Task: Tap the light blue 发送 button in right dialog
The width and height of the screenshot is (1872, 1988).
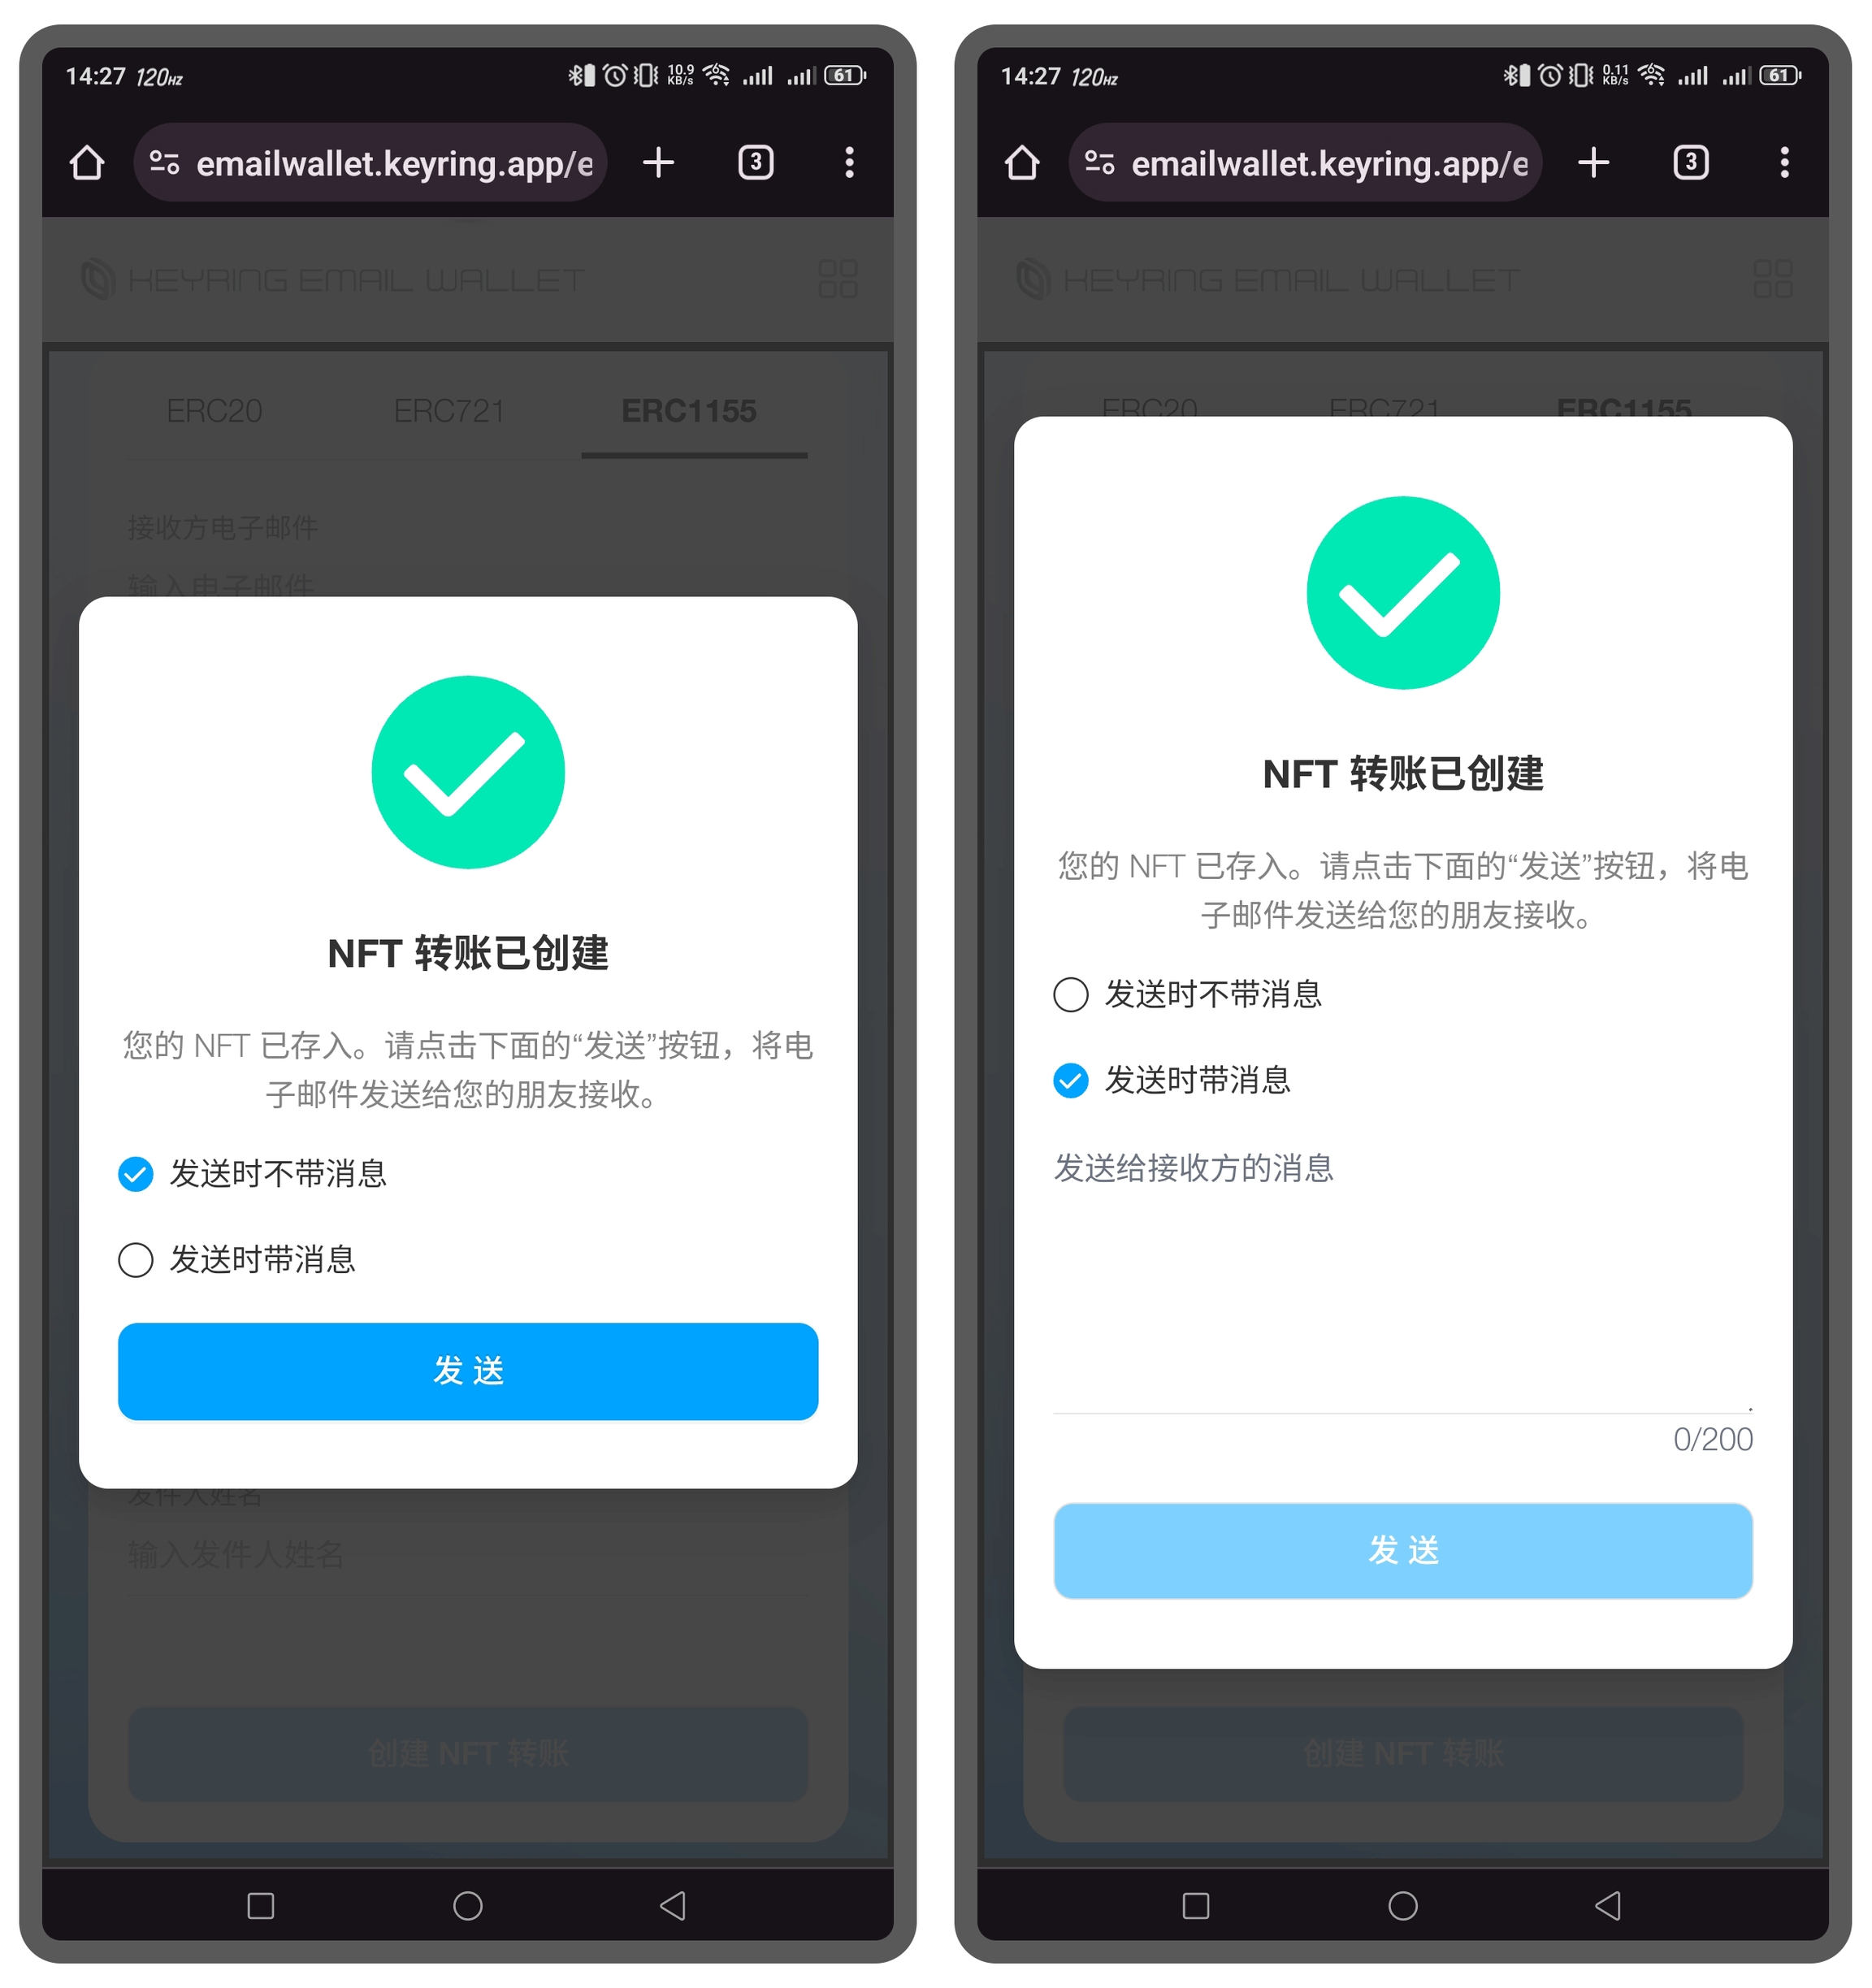Action: (1403, 1550)
